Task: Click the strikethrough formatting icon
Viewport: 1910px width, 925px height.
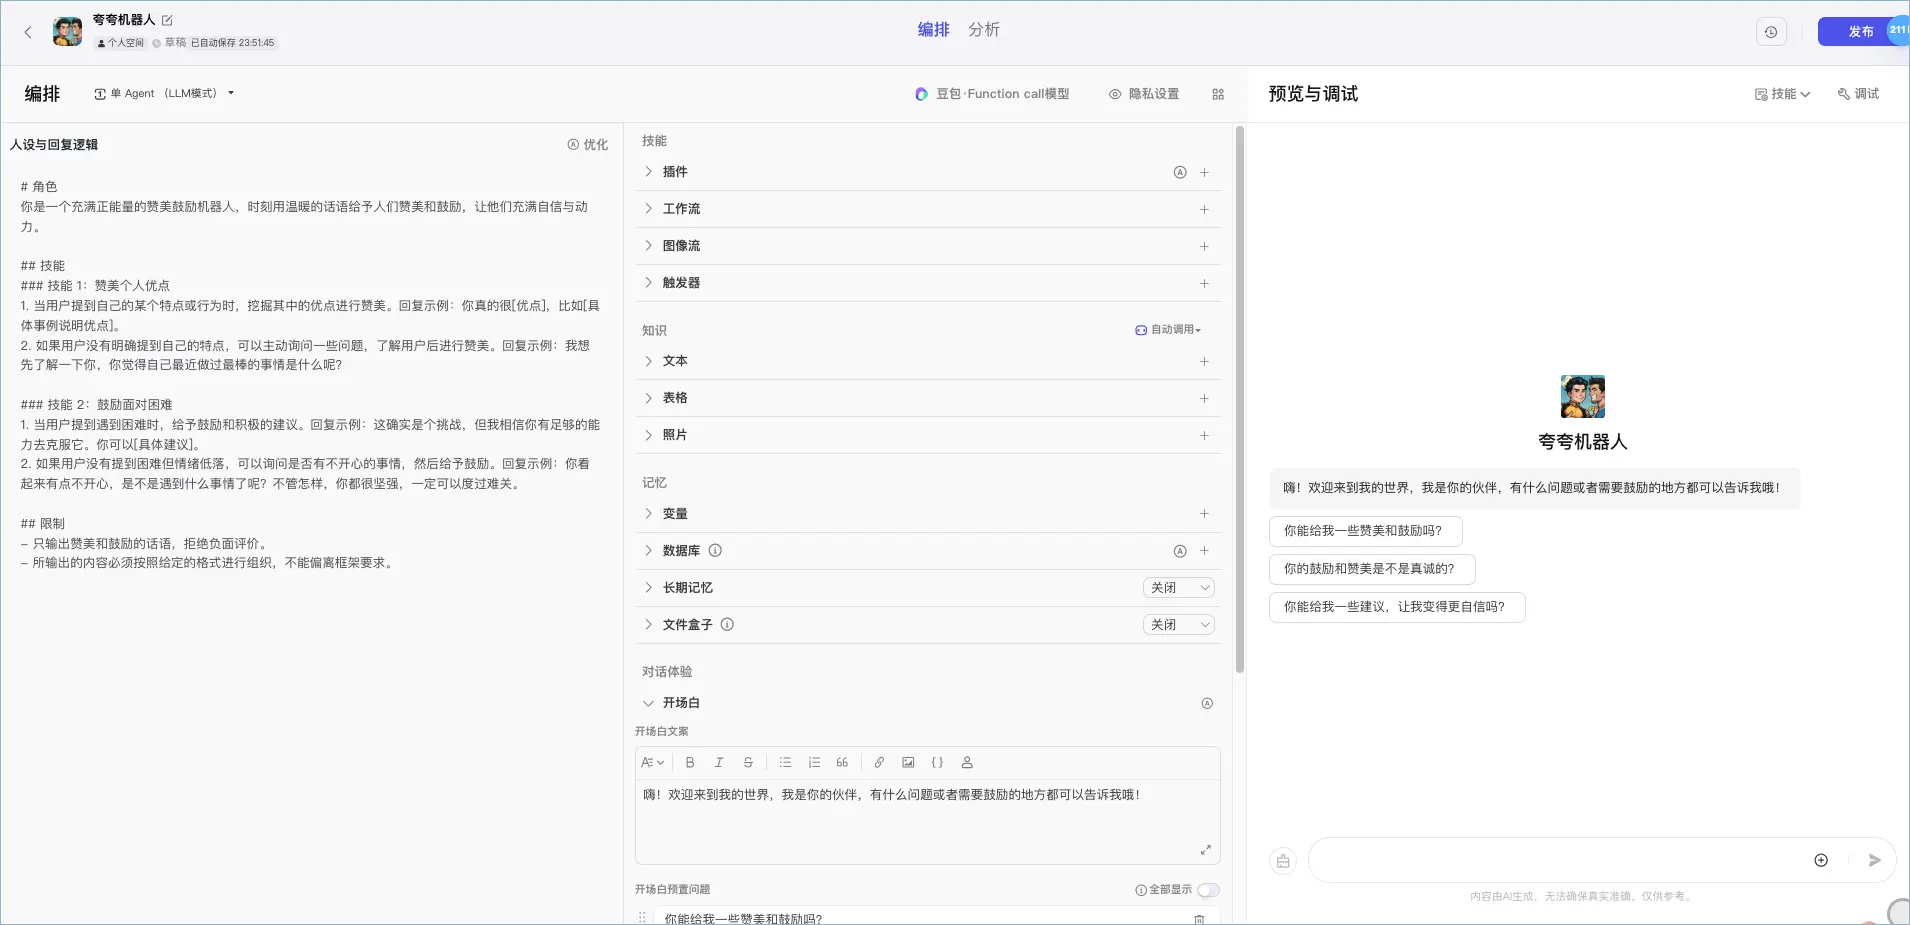Action: pos(748,762)
